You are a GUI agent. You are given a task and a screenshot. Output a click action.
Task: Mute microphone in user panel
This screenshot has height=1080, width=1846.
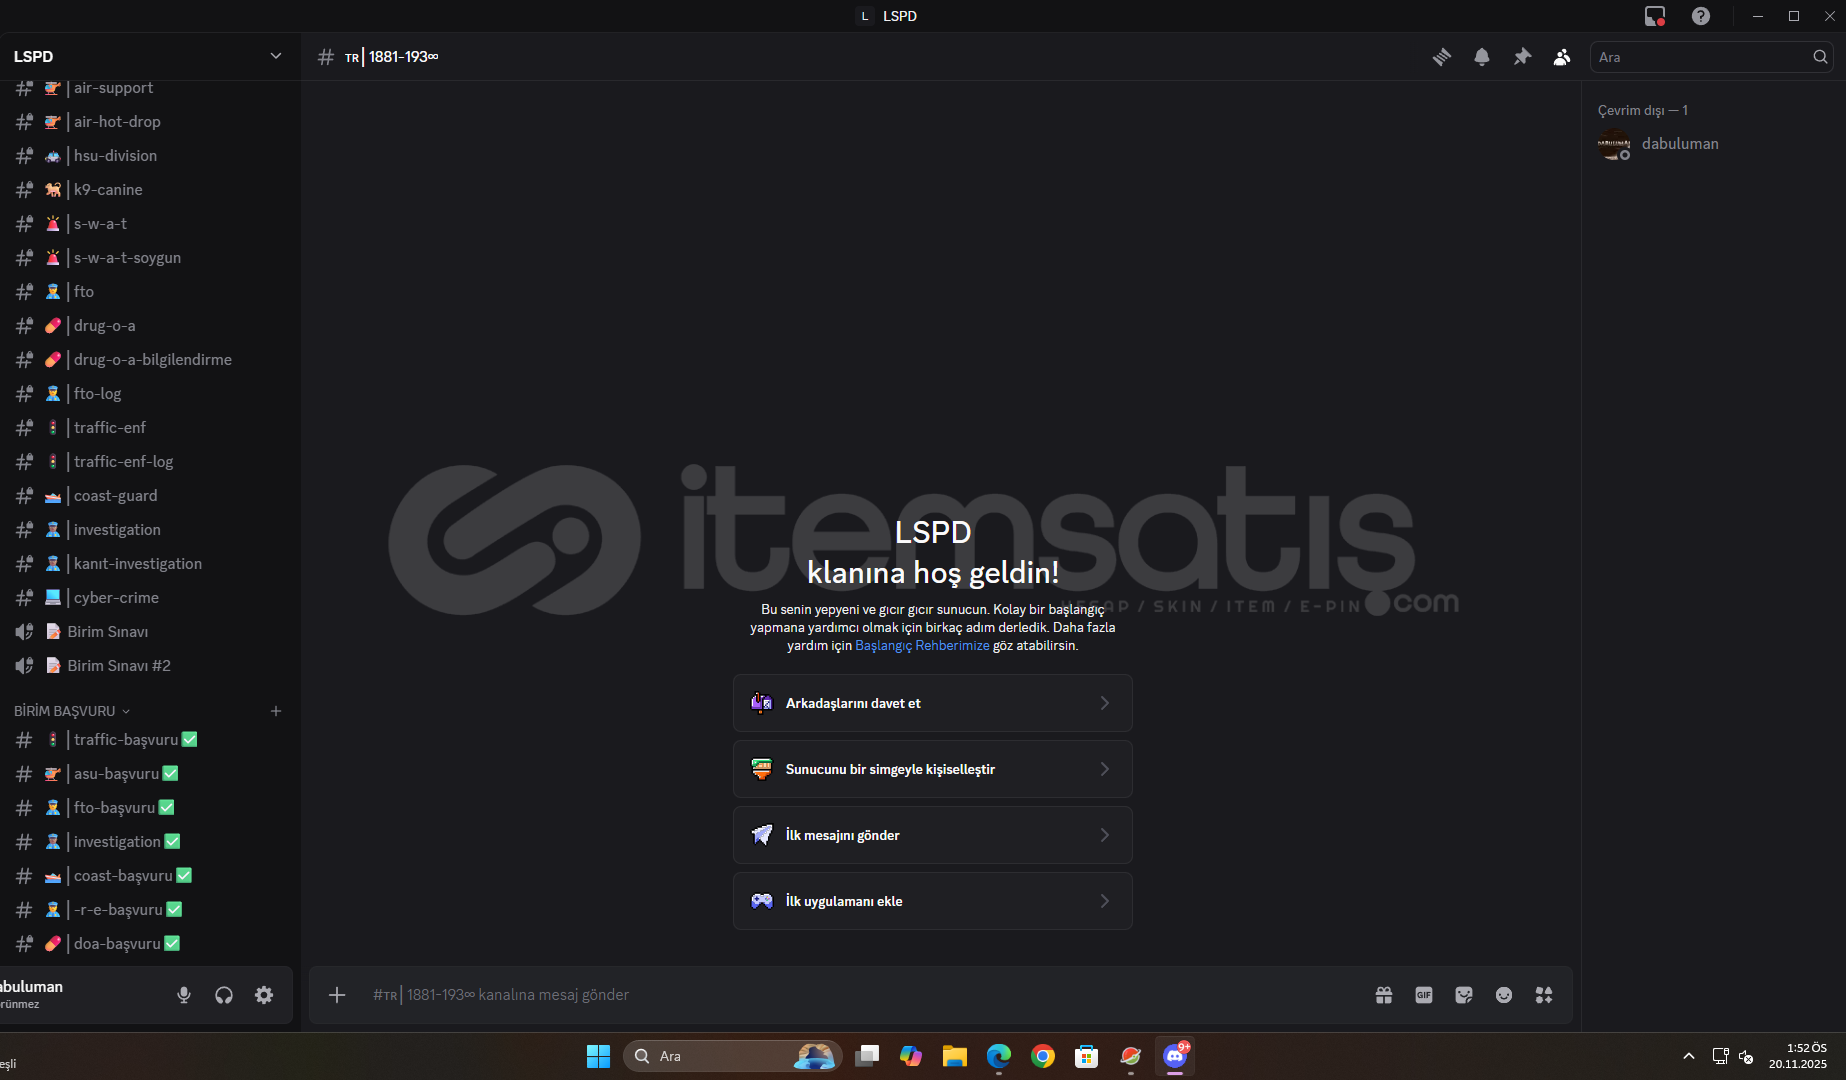point(184,995)
